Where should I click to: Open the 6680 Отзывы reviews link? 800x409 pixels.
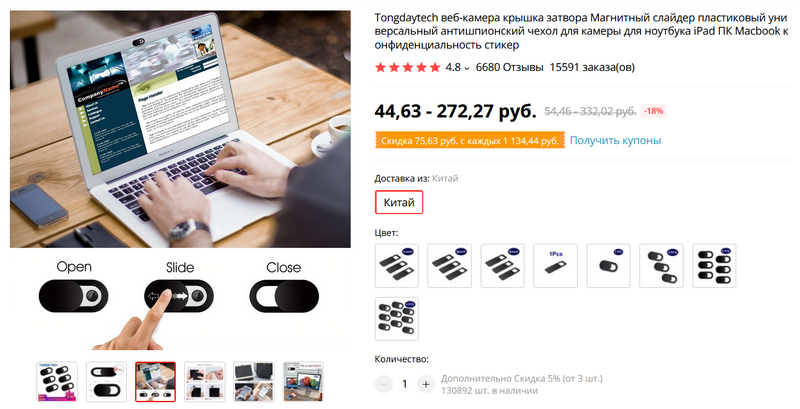509,67
